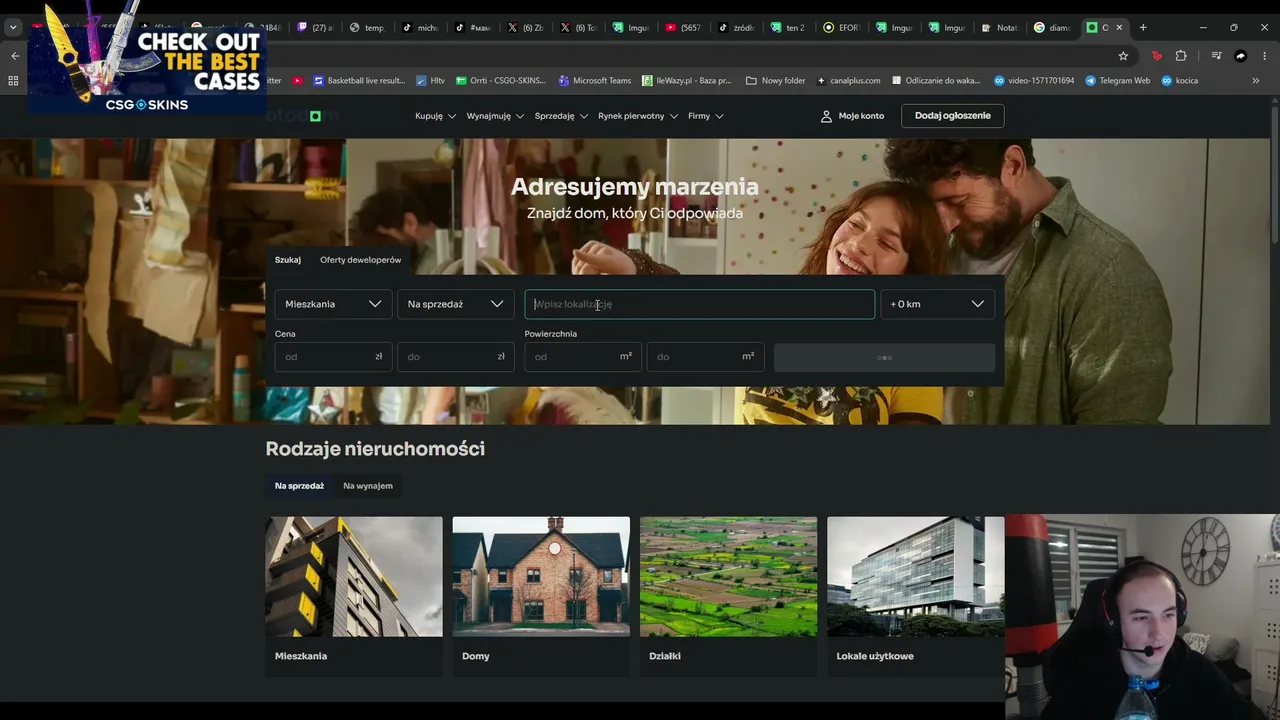Switch listings to Na wynajem
This screenshot has height=720, width=1280.
(368, 486)
